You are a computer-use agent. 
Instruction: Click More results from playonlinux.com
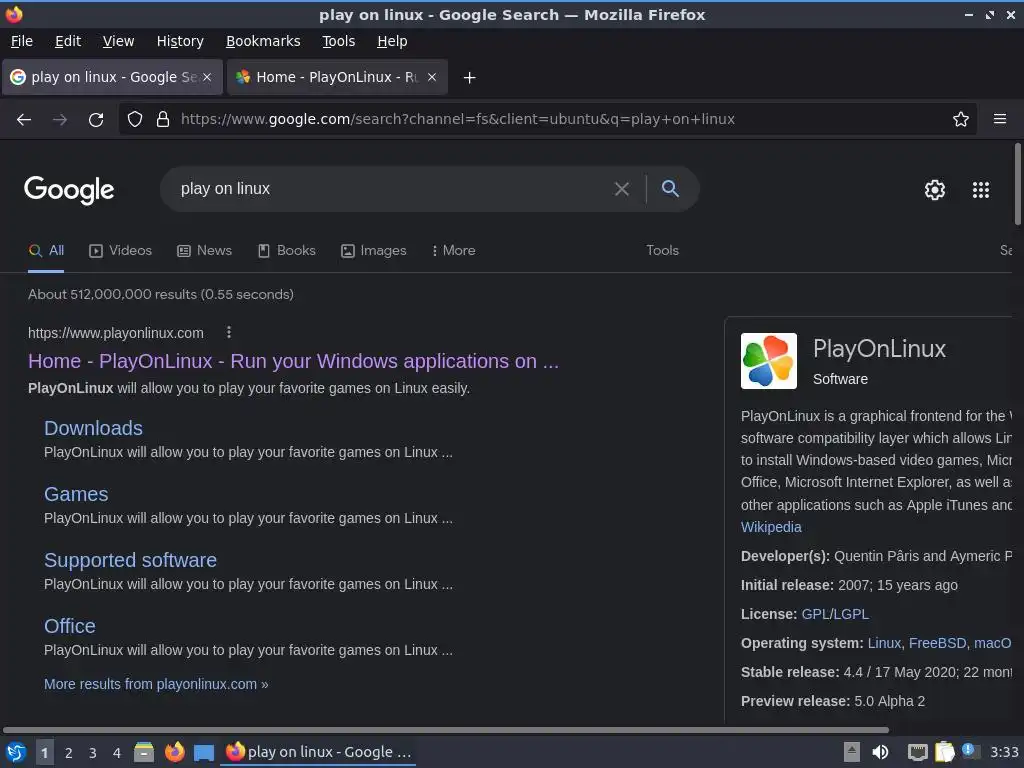point(156,684)
